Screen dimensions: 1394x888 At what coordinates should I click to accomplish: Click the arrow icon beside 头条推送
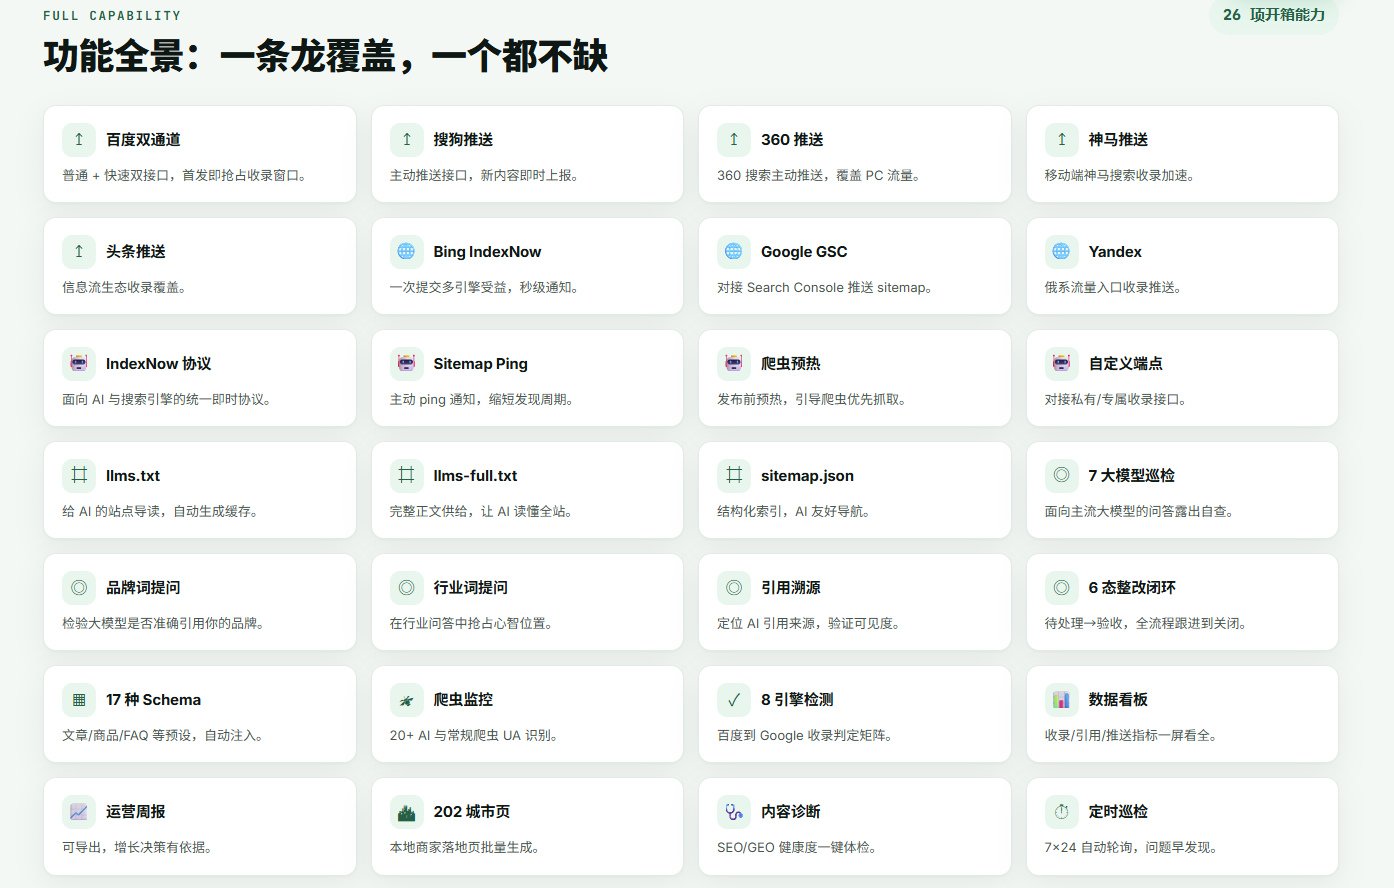(x=79, y=252)
